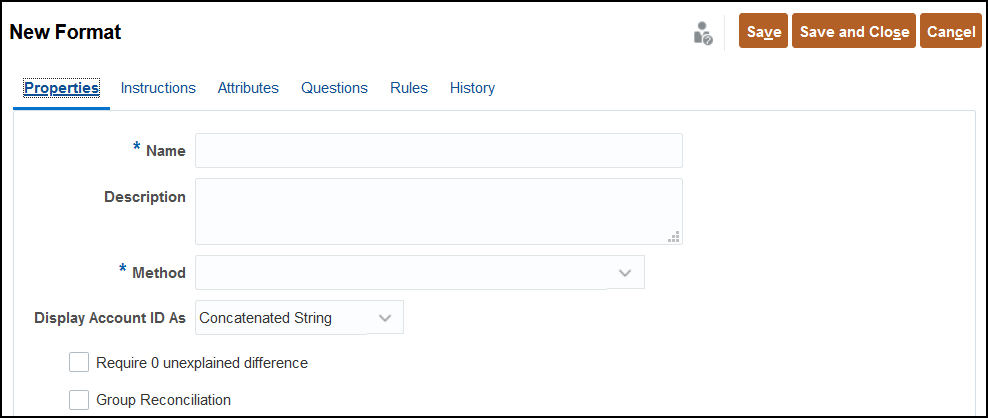The image size is (988, 418).
Task: Click the user help icon near Save
Action: pos(703,33)
